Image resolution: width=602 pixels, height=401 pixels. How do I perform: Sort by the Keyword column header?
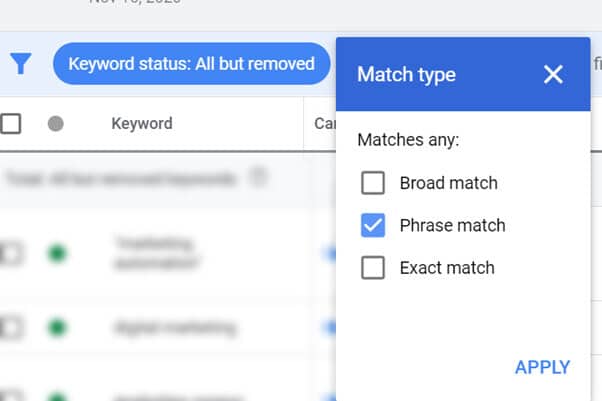142,124
